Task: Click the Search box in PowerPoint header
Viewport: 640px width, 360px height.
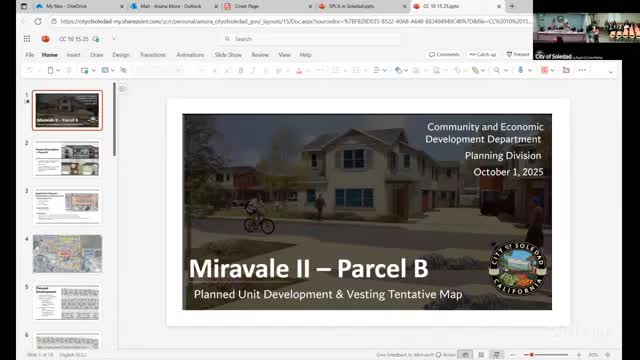Action: point(312,39)
